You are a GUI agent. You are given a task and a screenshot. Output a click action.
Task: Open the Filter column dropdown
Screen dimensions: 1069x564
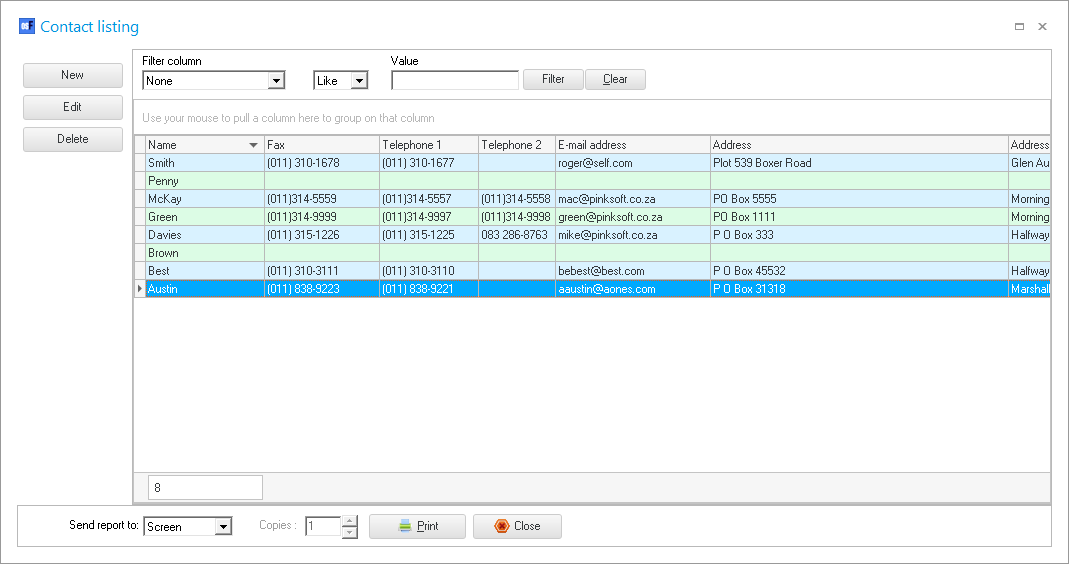(276, 81)
